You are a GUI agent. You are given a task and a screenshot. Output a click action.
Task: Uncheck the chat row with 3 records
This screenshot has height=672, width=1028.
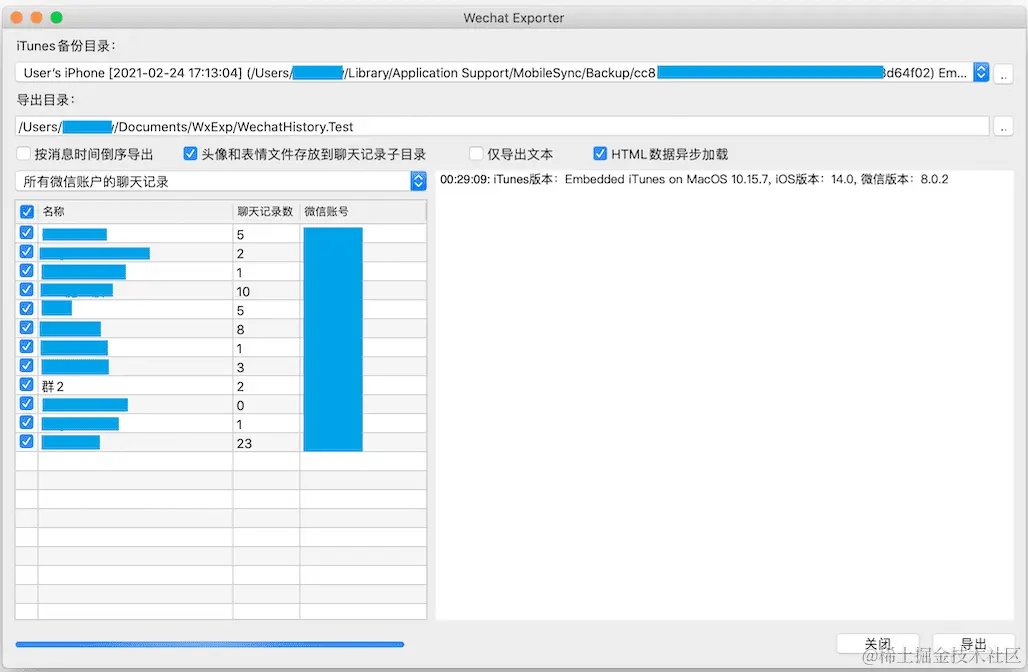pos(27,366)
